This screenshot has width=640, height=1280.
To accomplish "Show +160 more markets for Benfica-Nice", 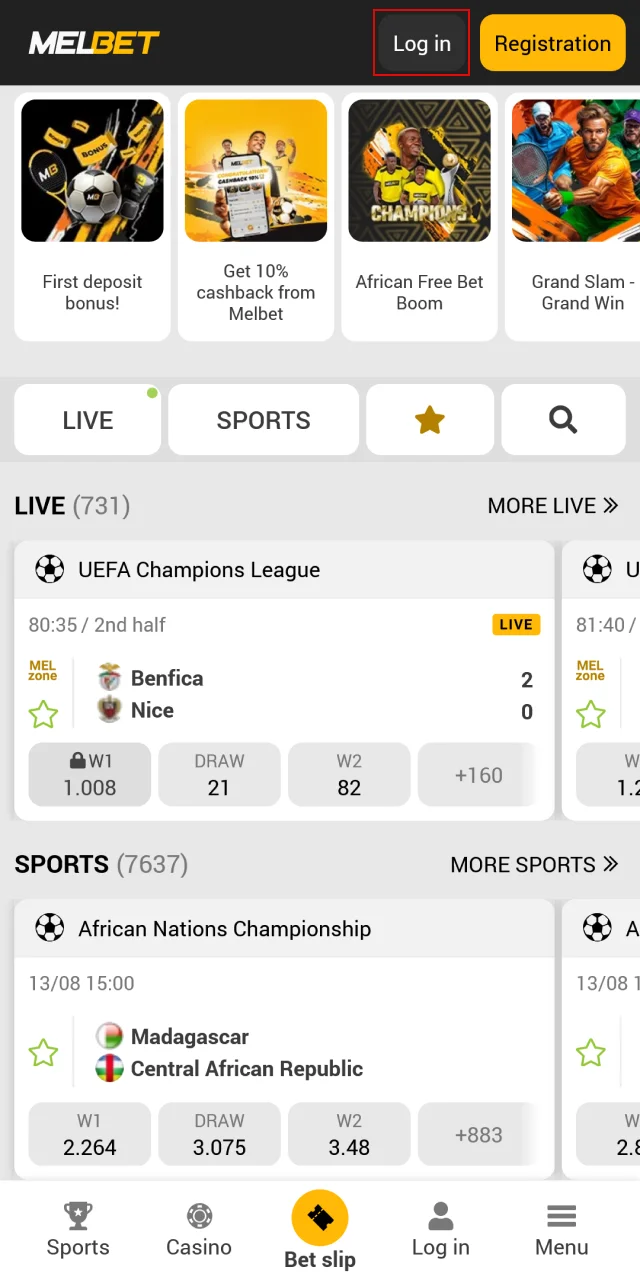I will click(x=478, y=775).
